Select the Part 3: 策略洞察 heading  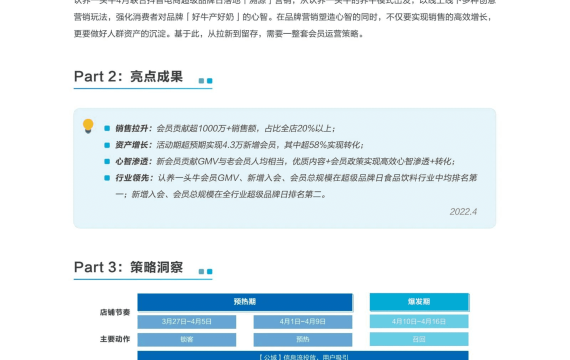tap(128, 267)
